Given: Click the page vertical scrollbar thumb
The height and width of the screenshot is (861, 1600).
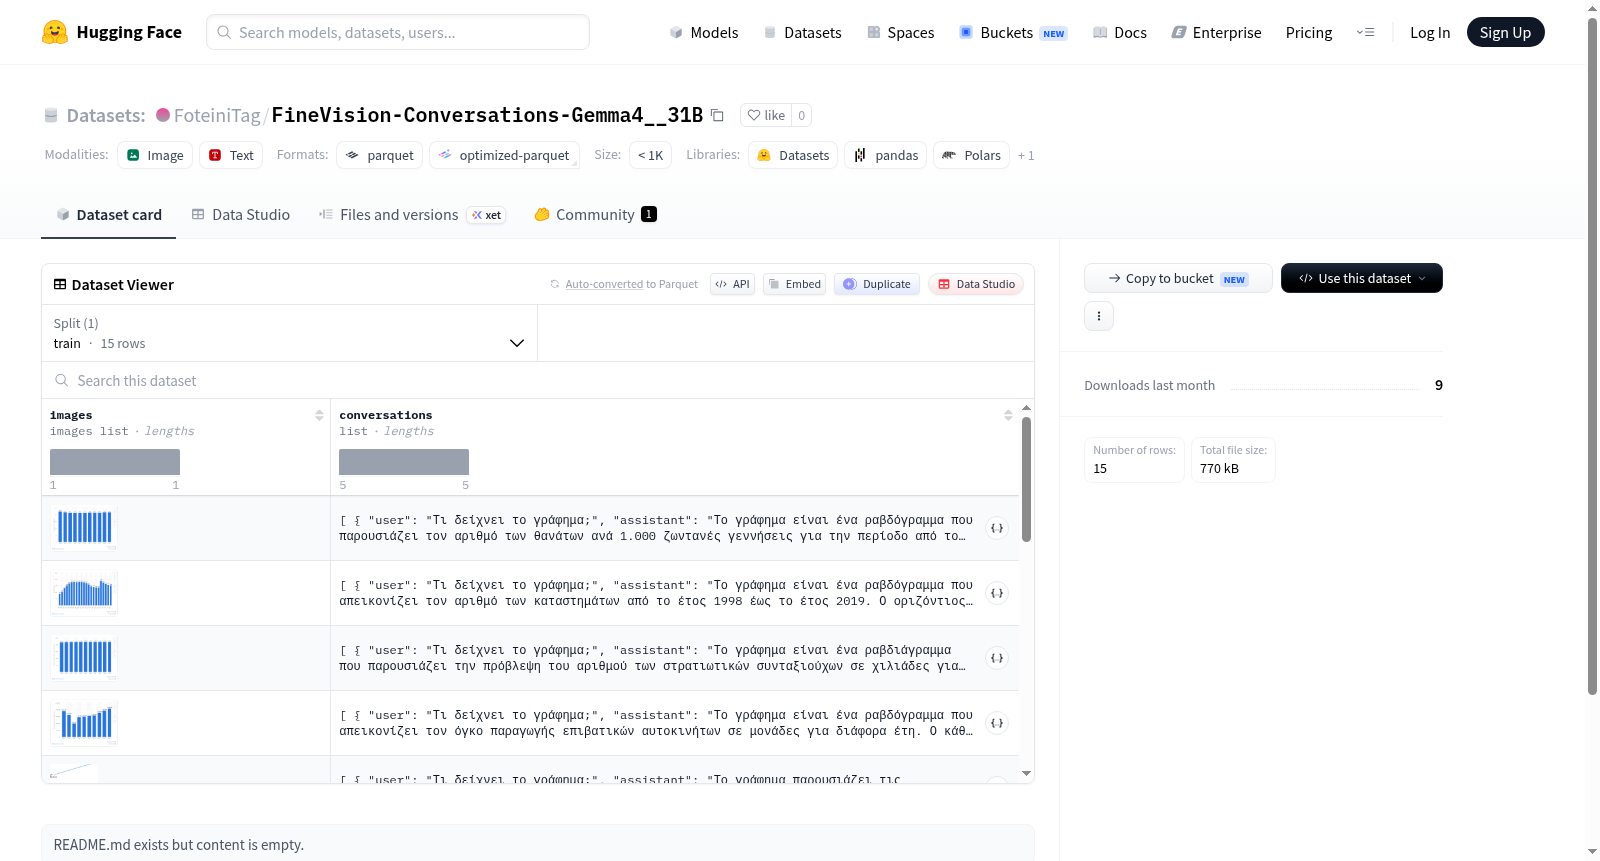Looking at the screenshot, I should click(1592, 355).
